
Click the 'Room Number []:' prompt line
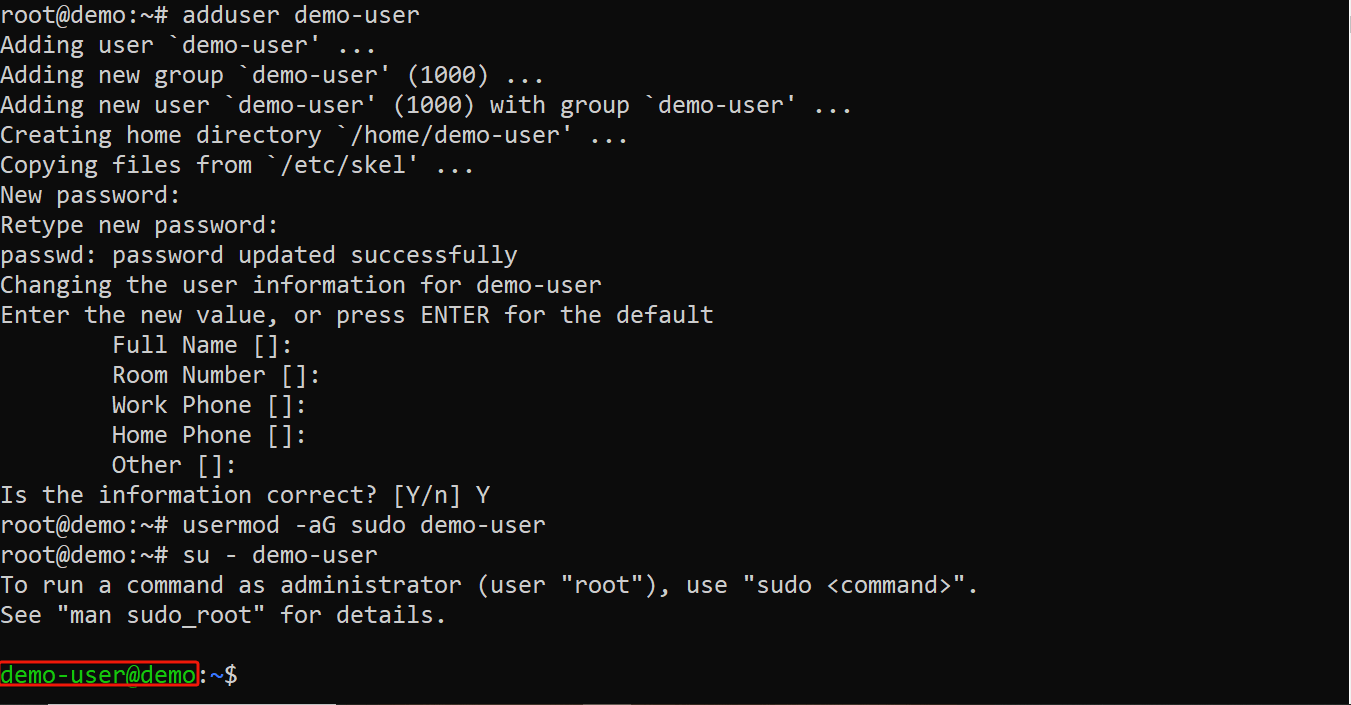click(215, 375)
